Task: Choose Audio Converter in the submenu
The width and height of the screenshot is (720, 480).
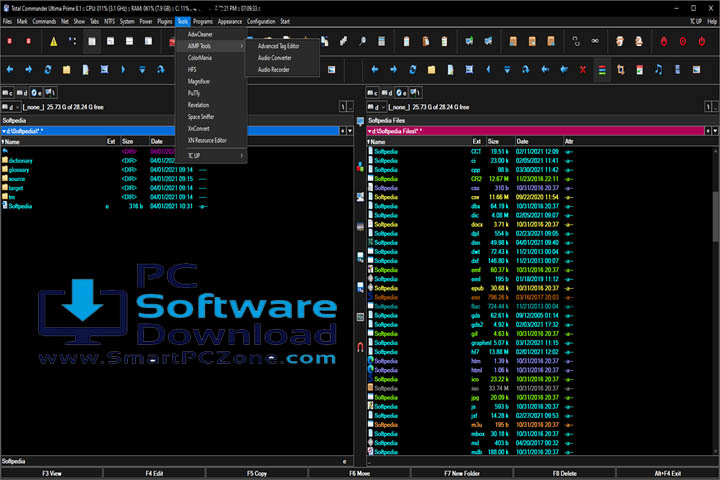Action: tap(282, 58)
